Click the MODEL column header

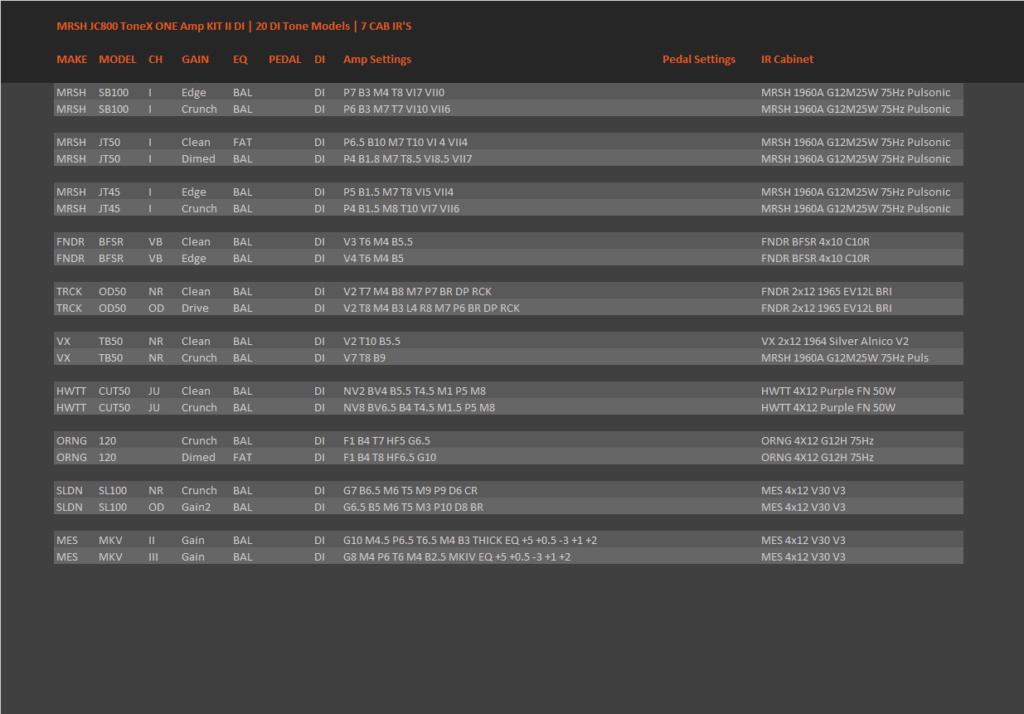point(118,59)
